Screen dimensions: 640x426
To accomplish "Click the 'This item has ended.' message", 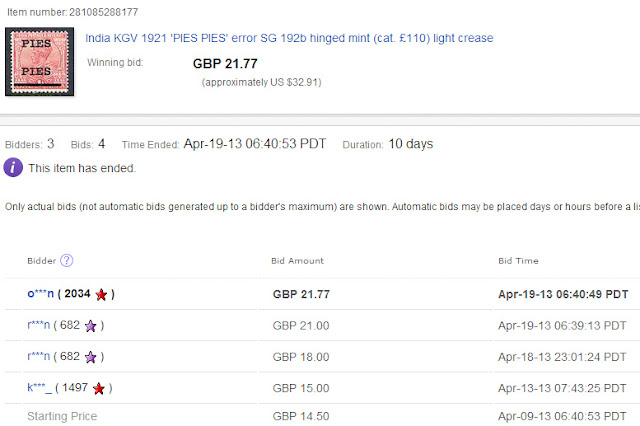I will (82, 168).
